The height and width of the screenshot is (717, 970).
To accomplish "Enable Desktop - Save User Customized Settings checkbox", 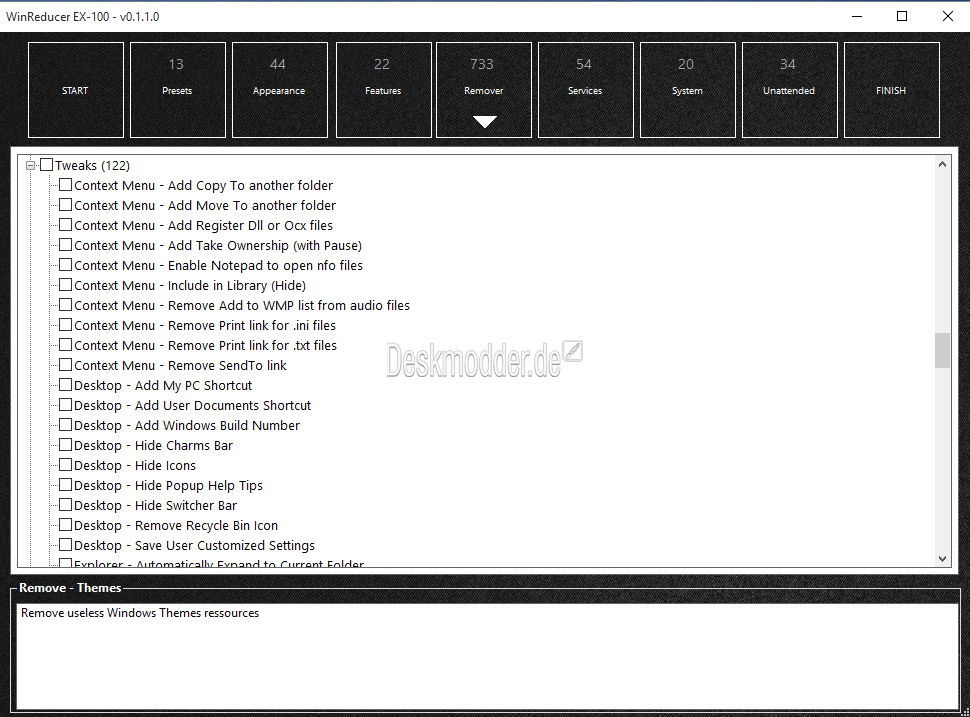I will (66, 545).
